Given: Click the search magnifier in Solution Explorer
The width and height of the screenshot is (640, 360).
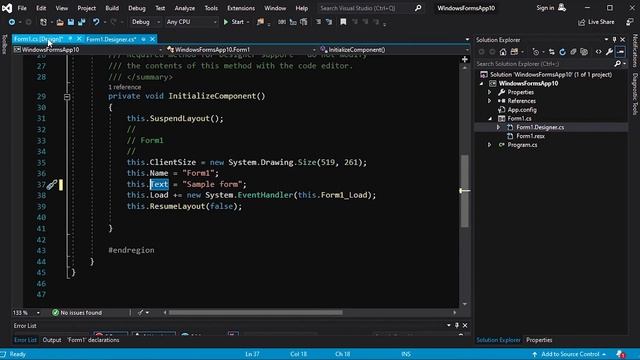Looking at the screenshot, I should (618, 64).
